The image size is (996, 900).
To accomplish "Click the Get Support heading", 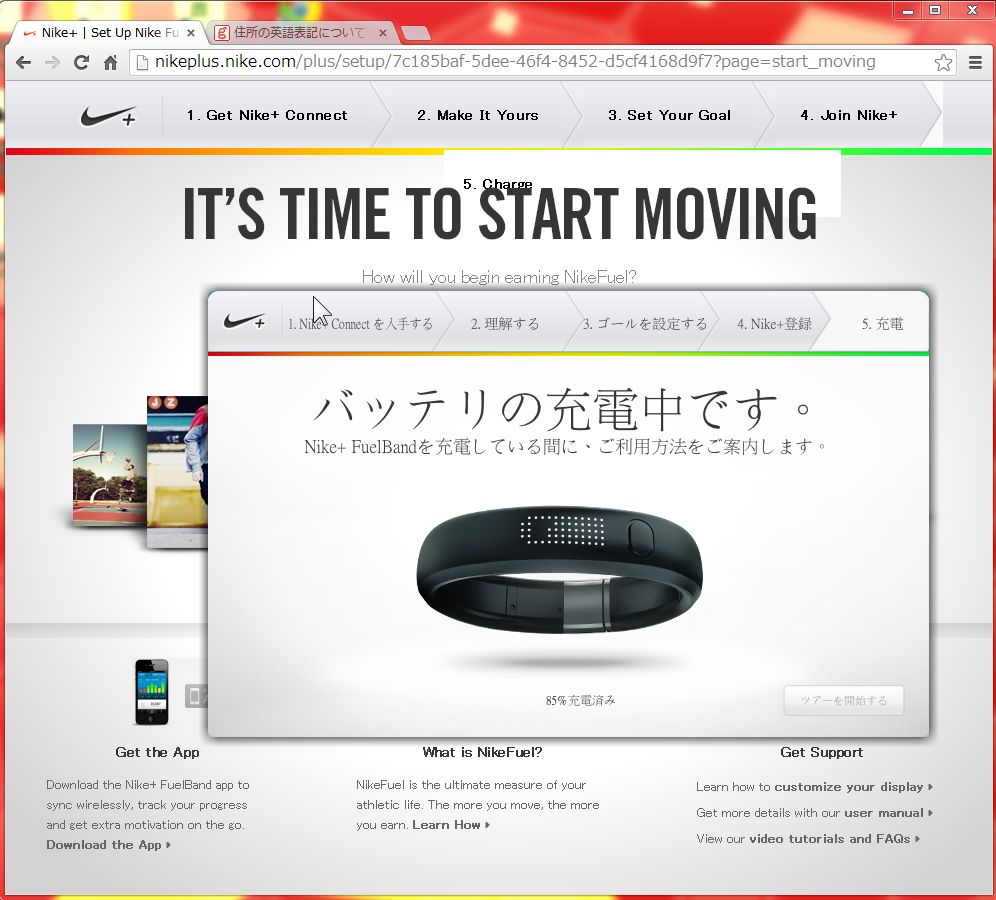I will coord(821,753).
